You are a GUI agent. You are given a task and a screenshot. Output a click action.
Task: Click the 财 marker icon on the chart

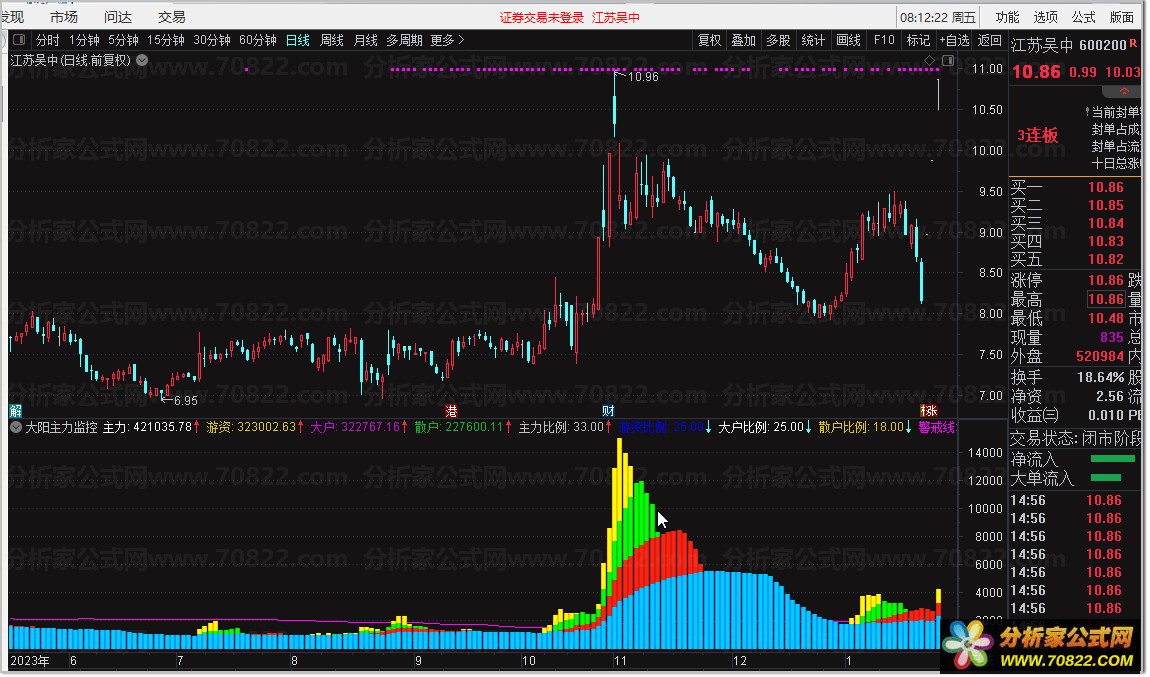[x=608, y=410]
